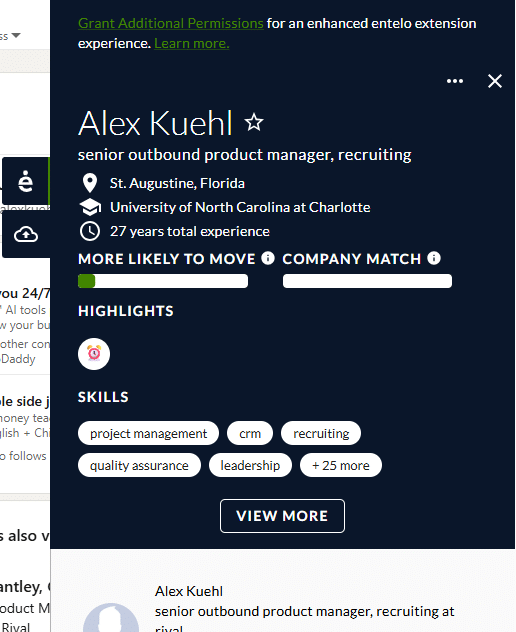Click the cloud upload side tab
The width and height of the screenshot is (516, 632).
26,234
